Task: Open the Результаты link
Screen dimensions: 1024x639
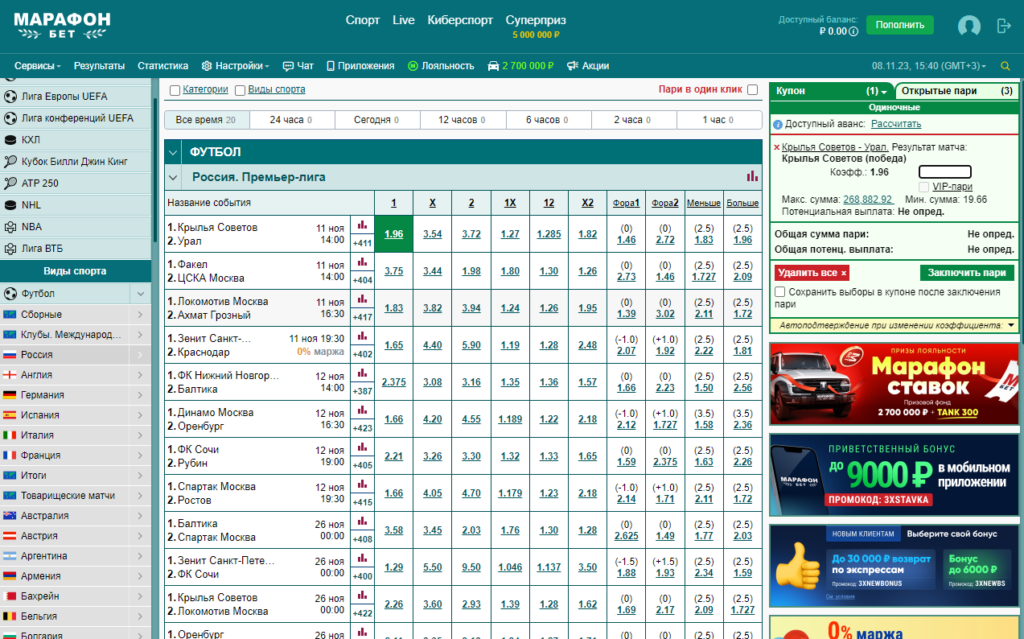Action: coord(99,66)
